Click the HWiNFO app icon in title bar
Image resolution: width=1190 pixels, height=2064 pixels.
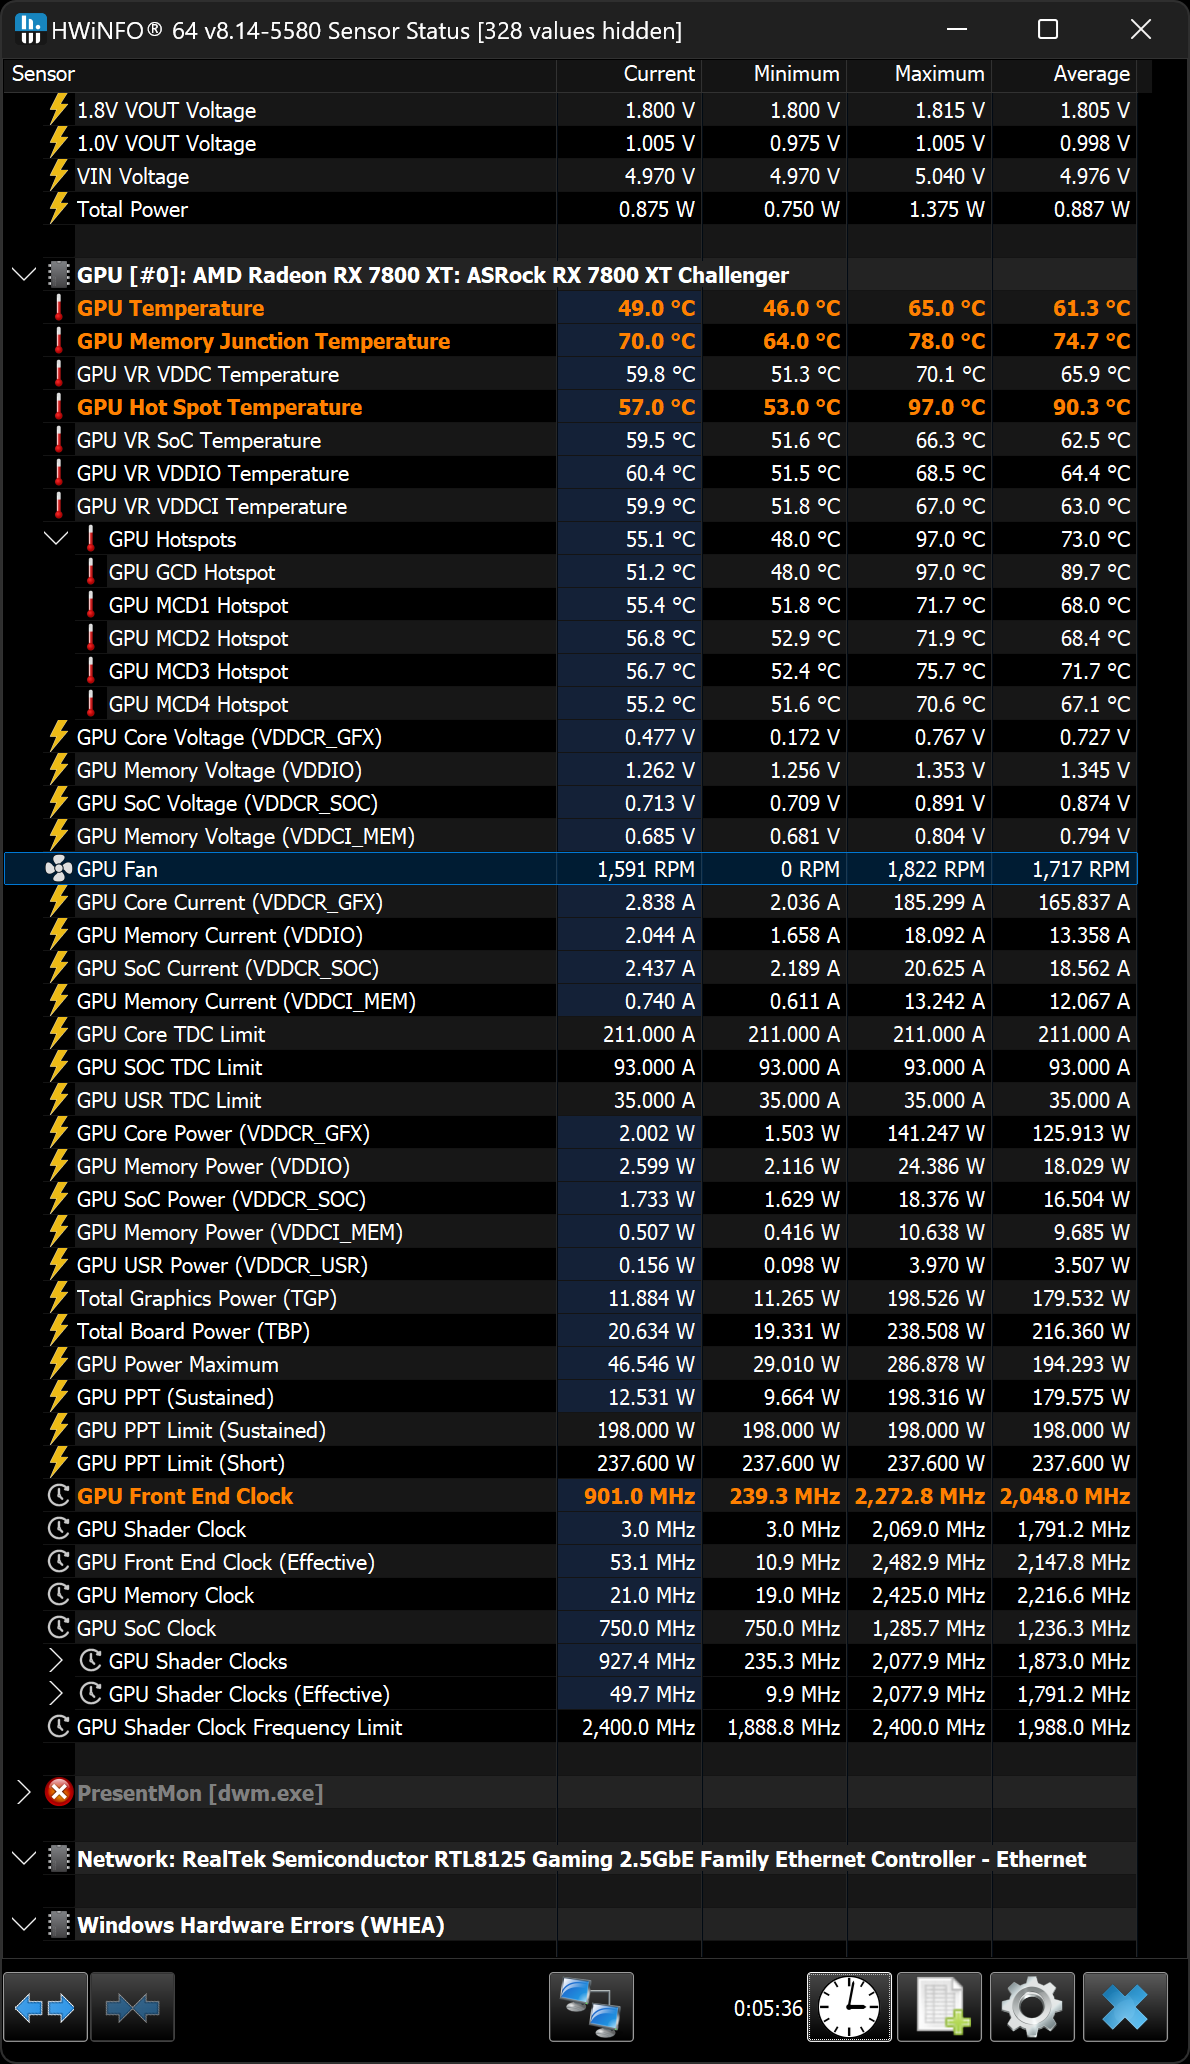point(31,29)
